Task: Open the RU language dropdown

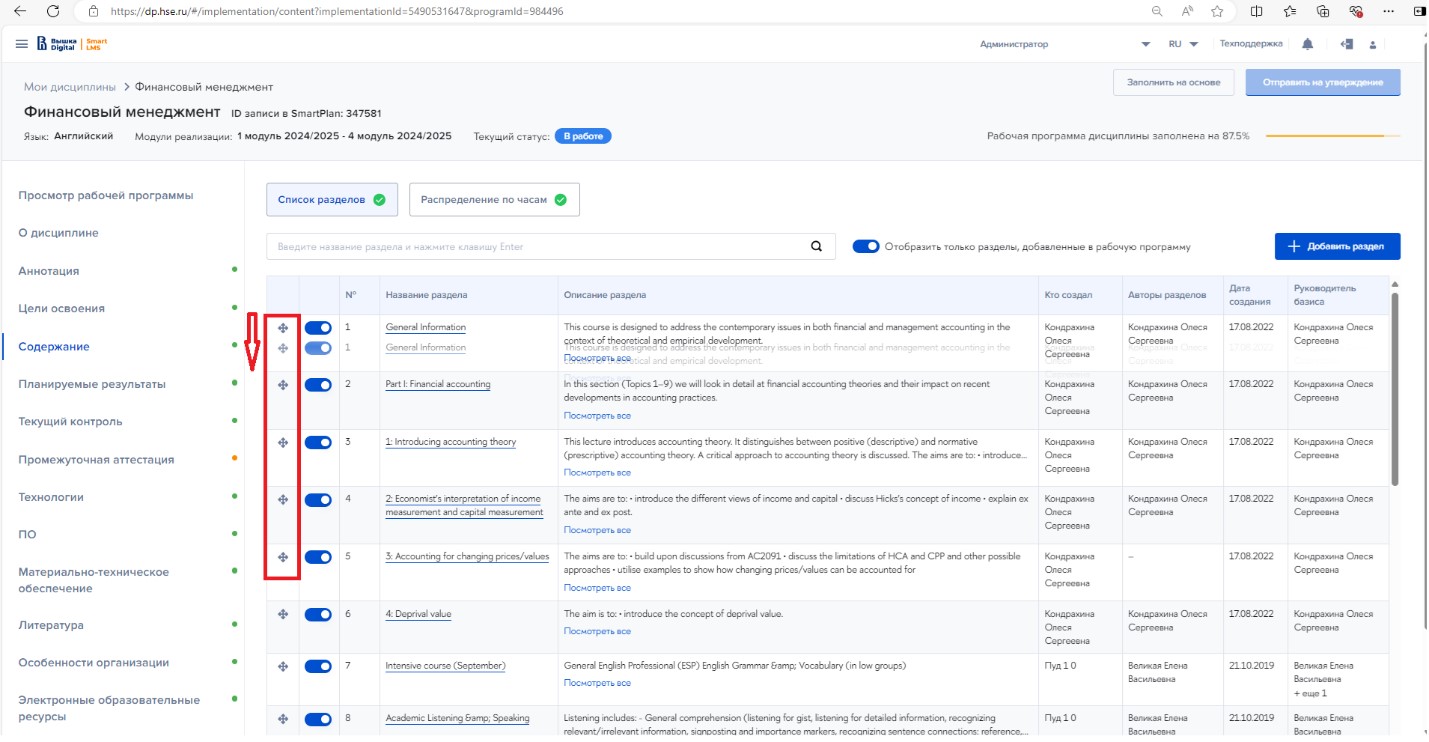Action: (x=1183, y=44)
